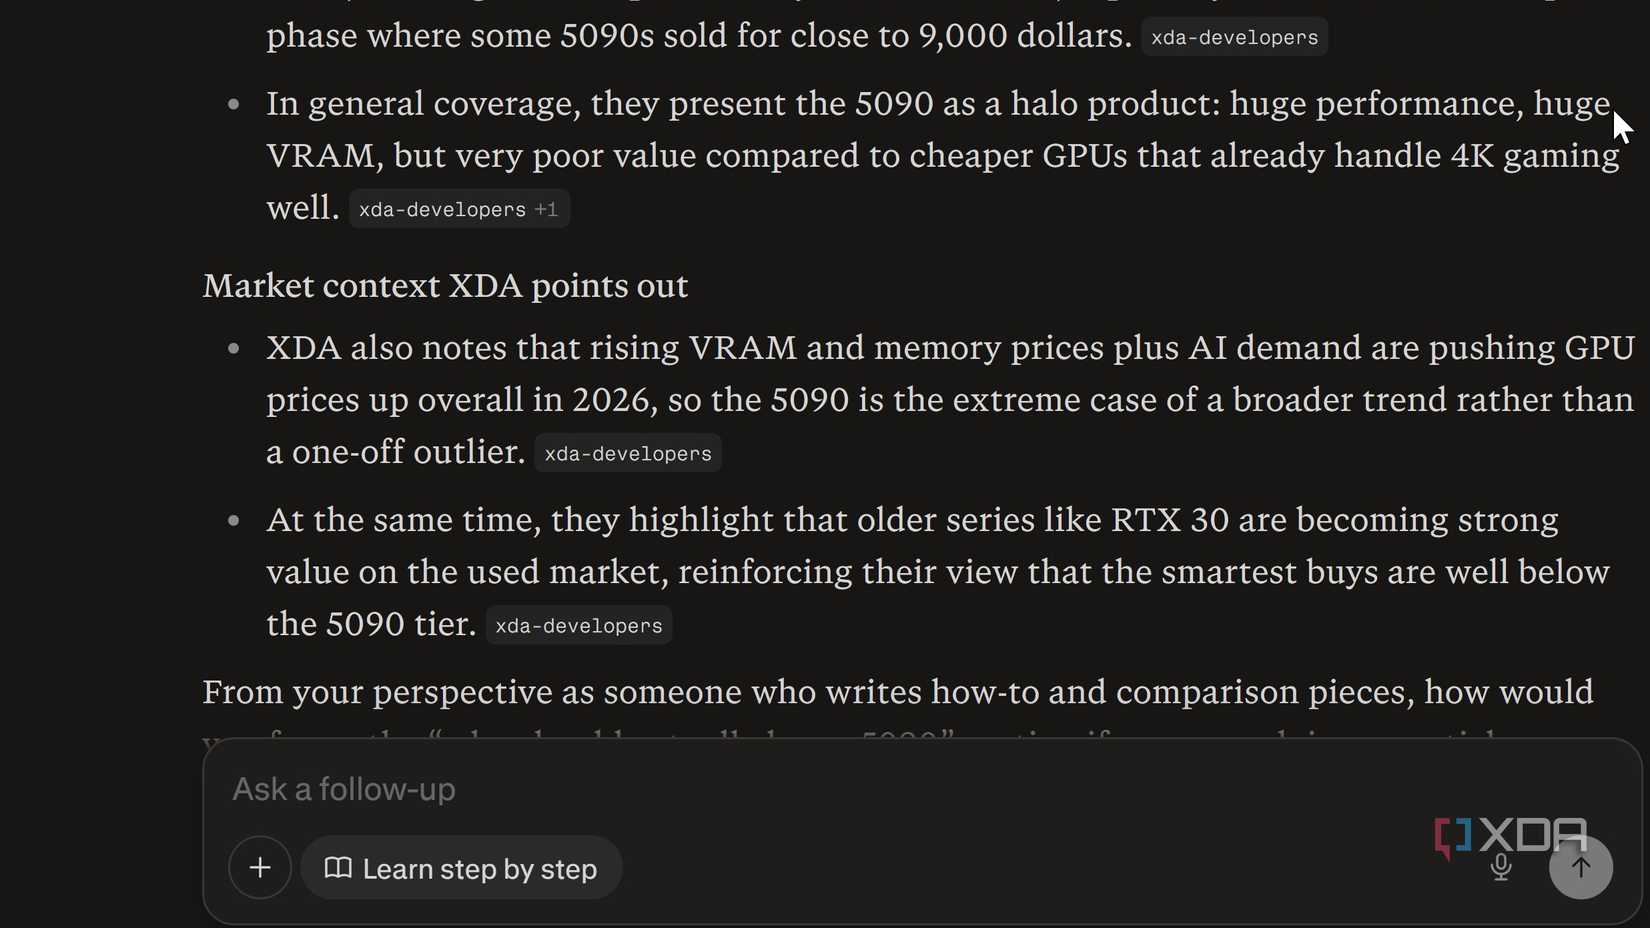
Task: Open xda-developers source after 5090 tier
Action: 579,626
